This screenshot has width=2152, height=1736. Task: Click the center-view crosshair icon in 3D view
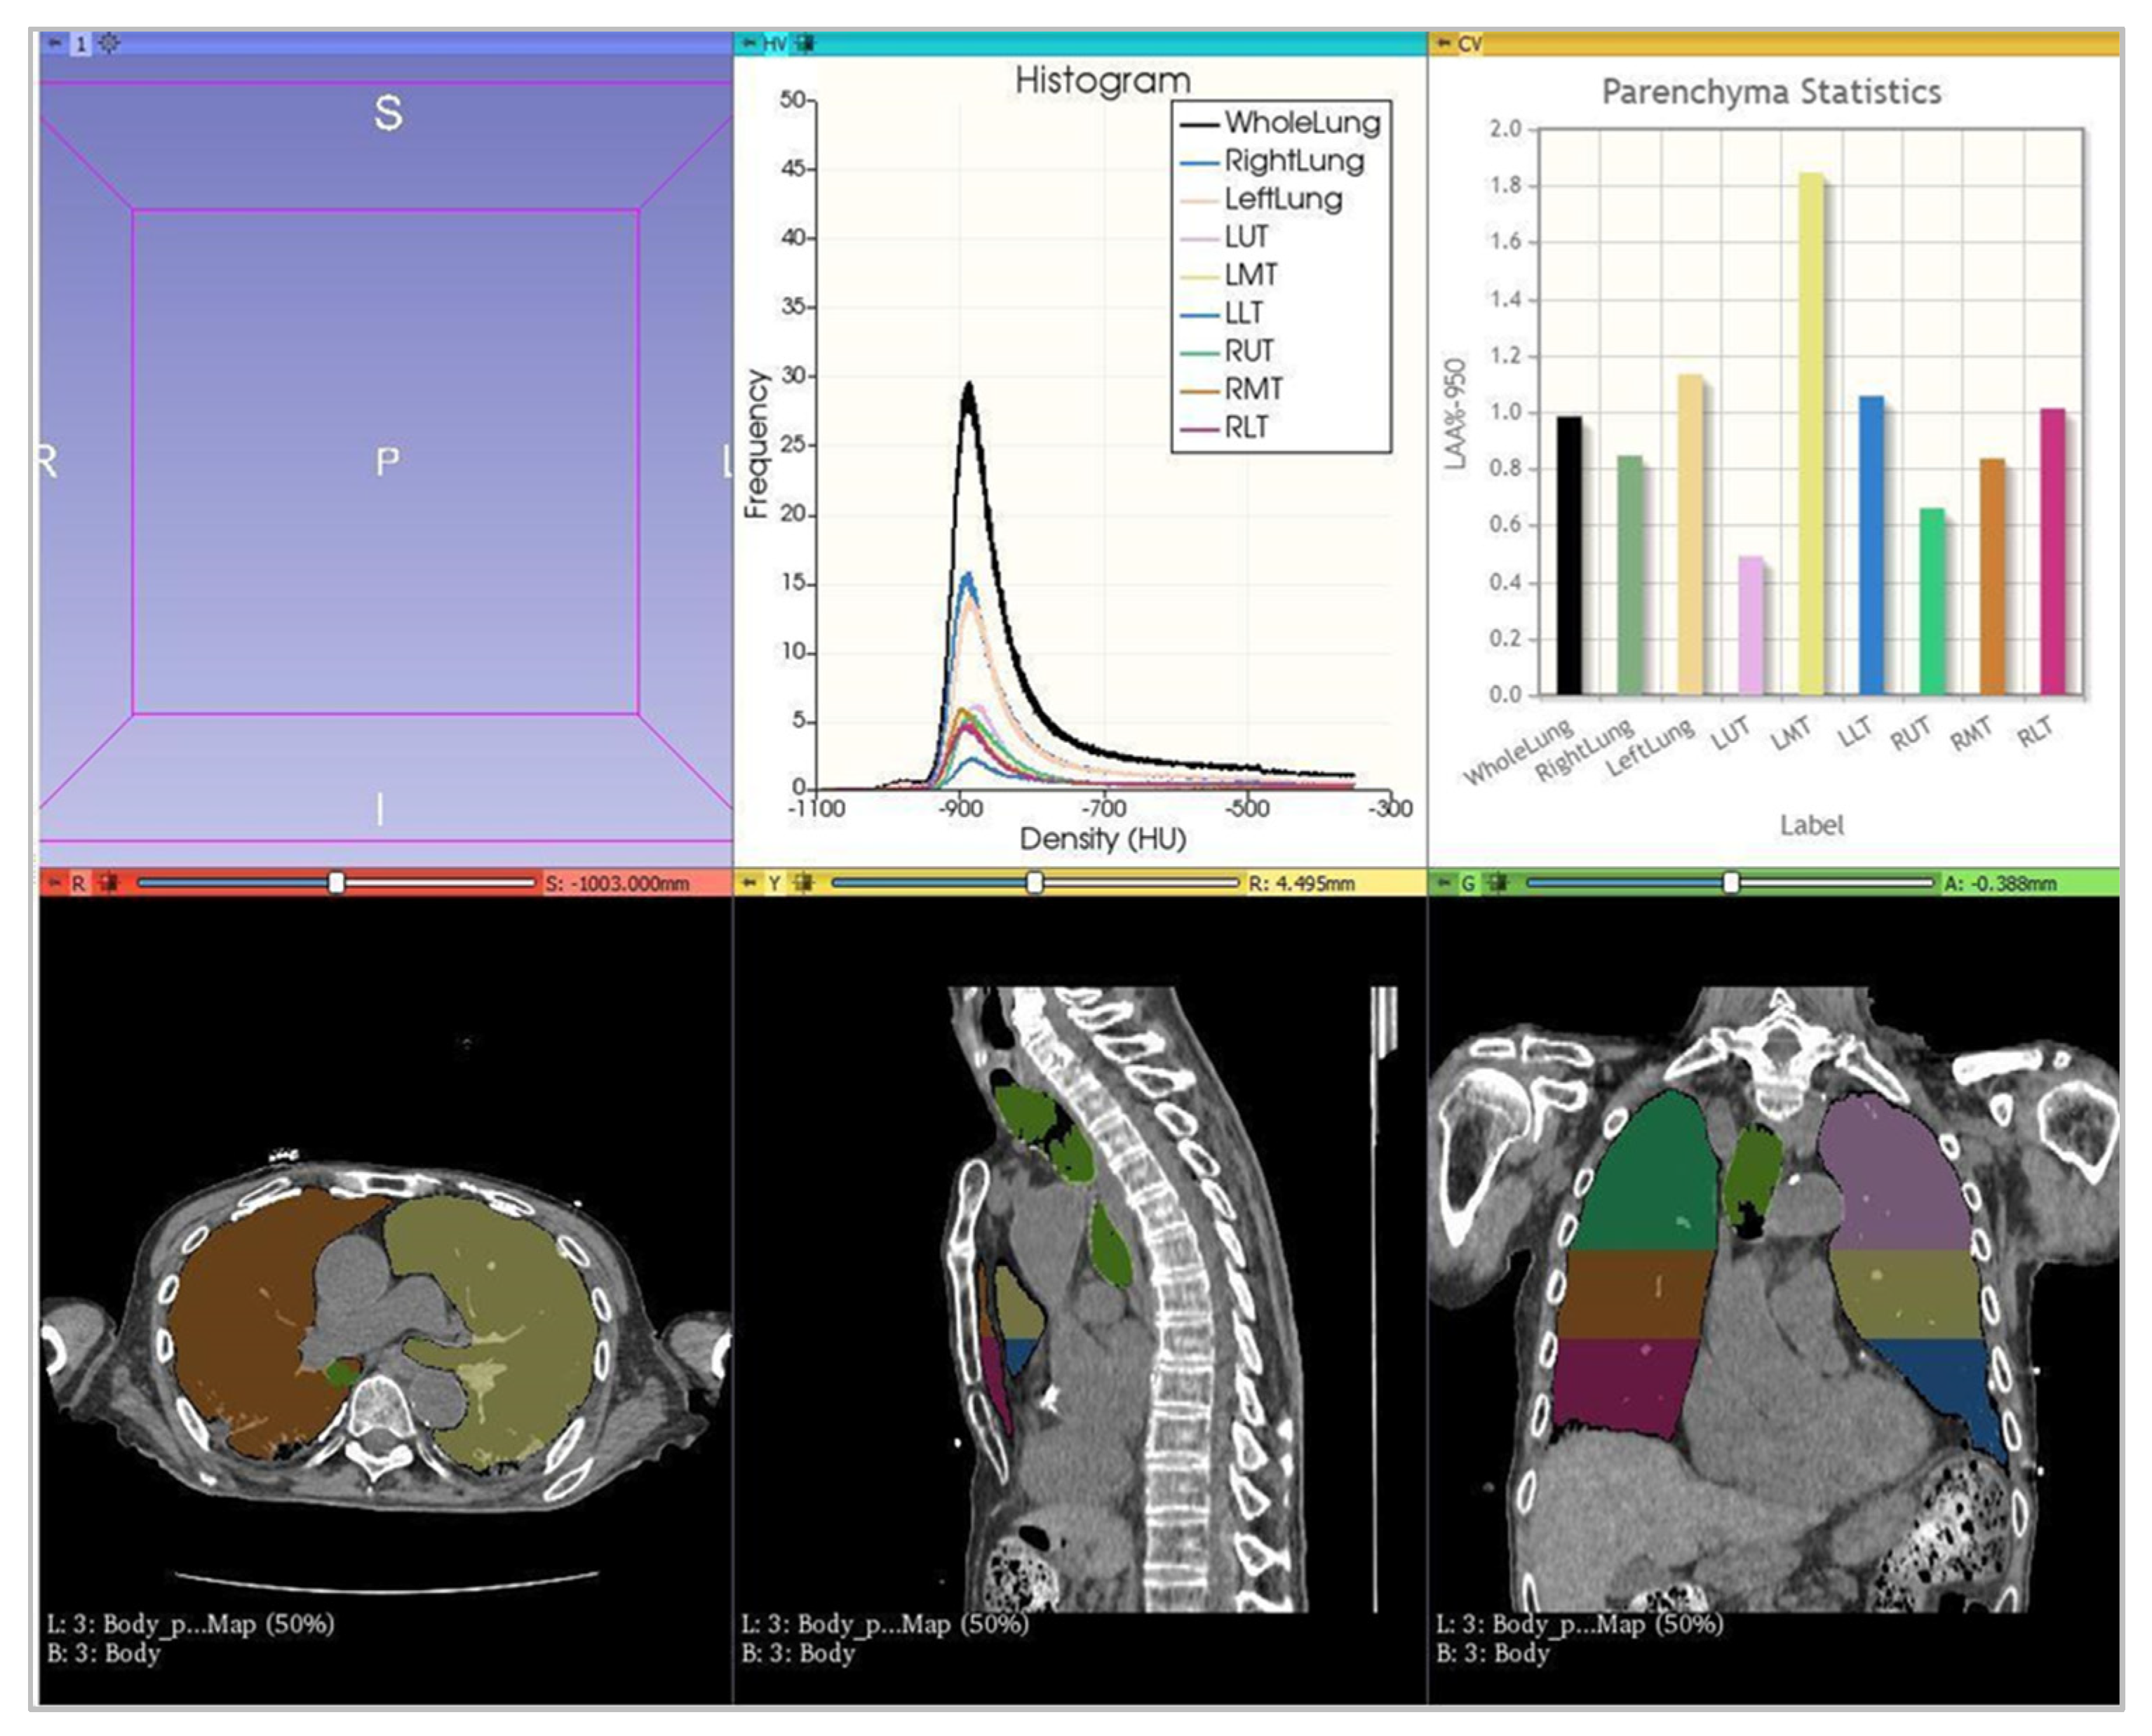109,44
